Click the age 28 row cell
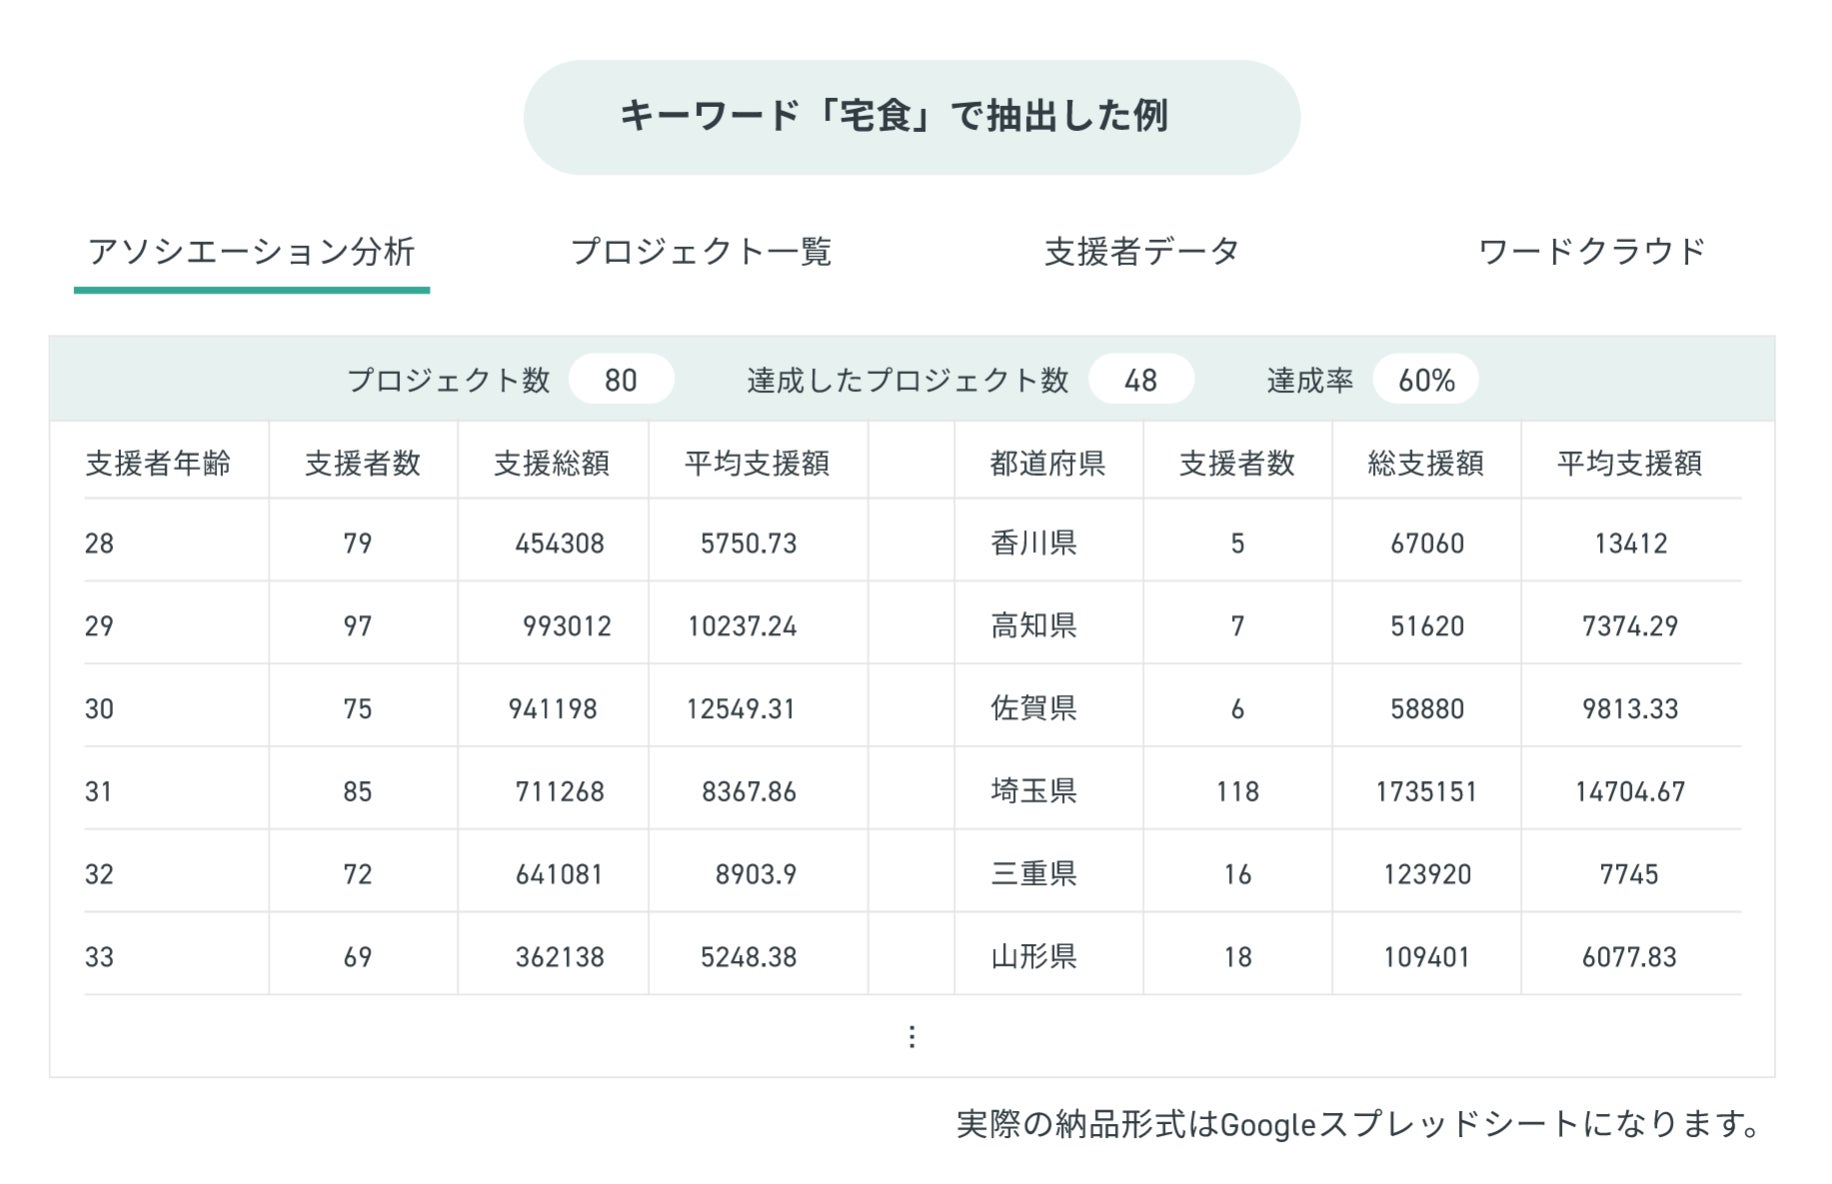Screen dimensions: 1832x1184 pos(99,543)
